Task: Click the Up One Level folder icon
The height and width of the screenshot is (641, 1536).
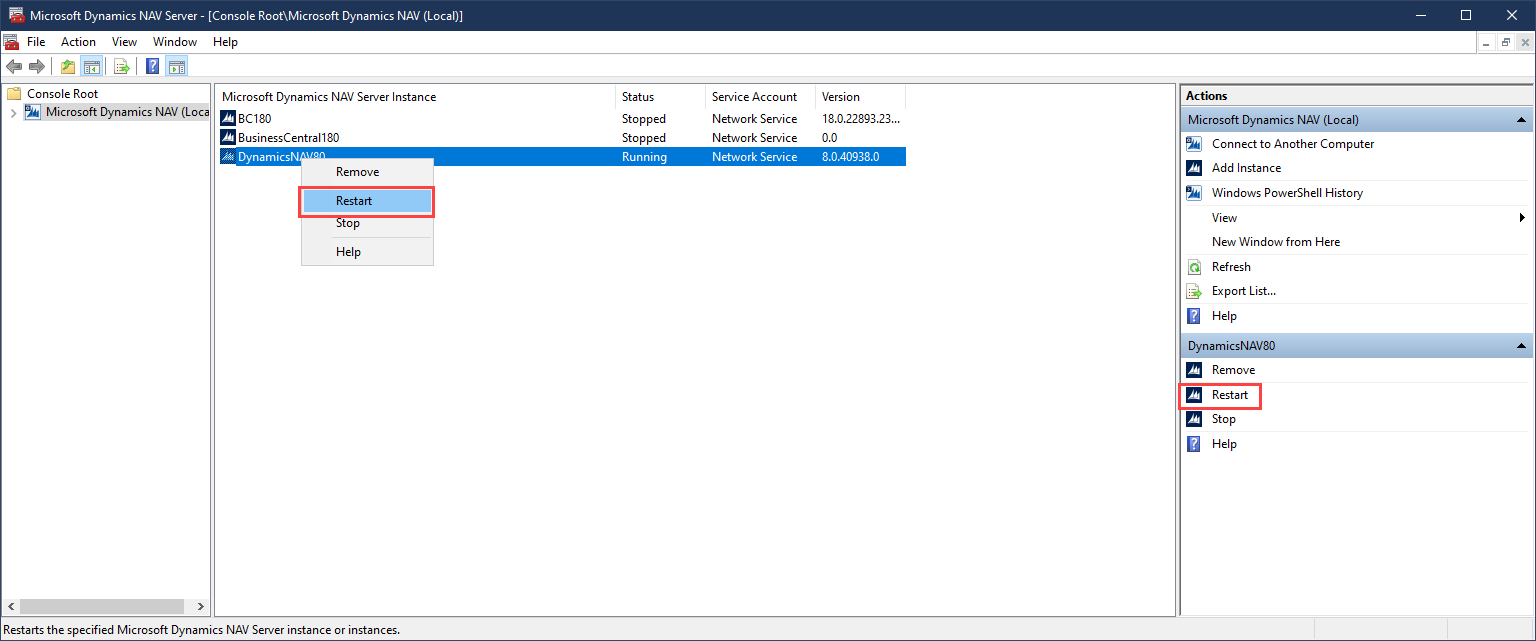Action: tap(68, 67)
